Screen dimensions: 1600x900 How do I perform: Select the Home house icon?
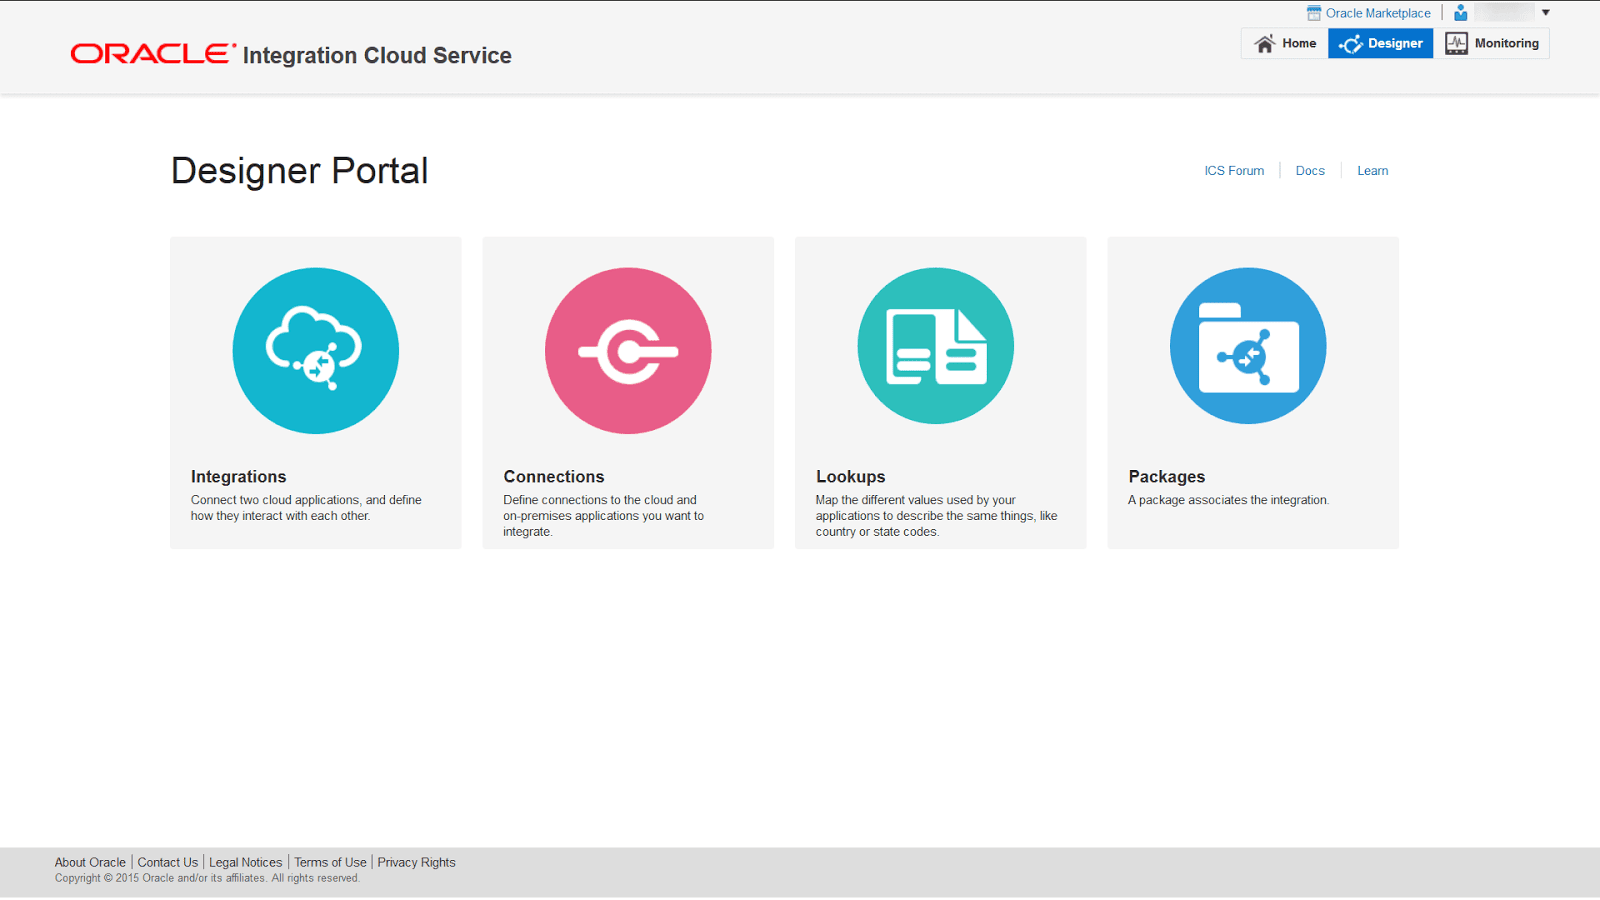1264,43
